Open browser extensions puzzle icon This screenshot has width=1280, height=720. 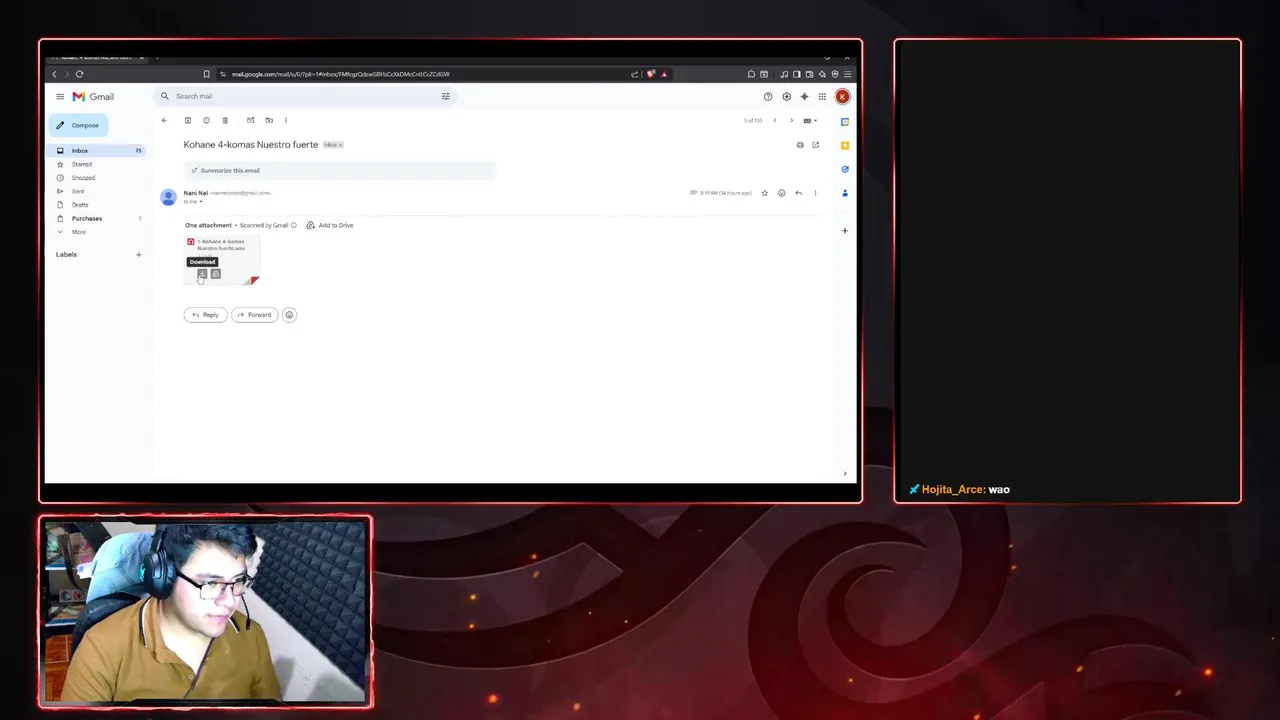(751, 74)
